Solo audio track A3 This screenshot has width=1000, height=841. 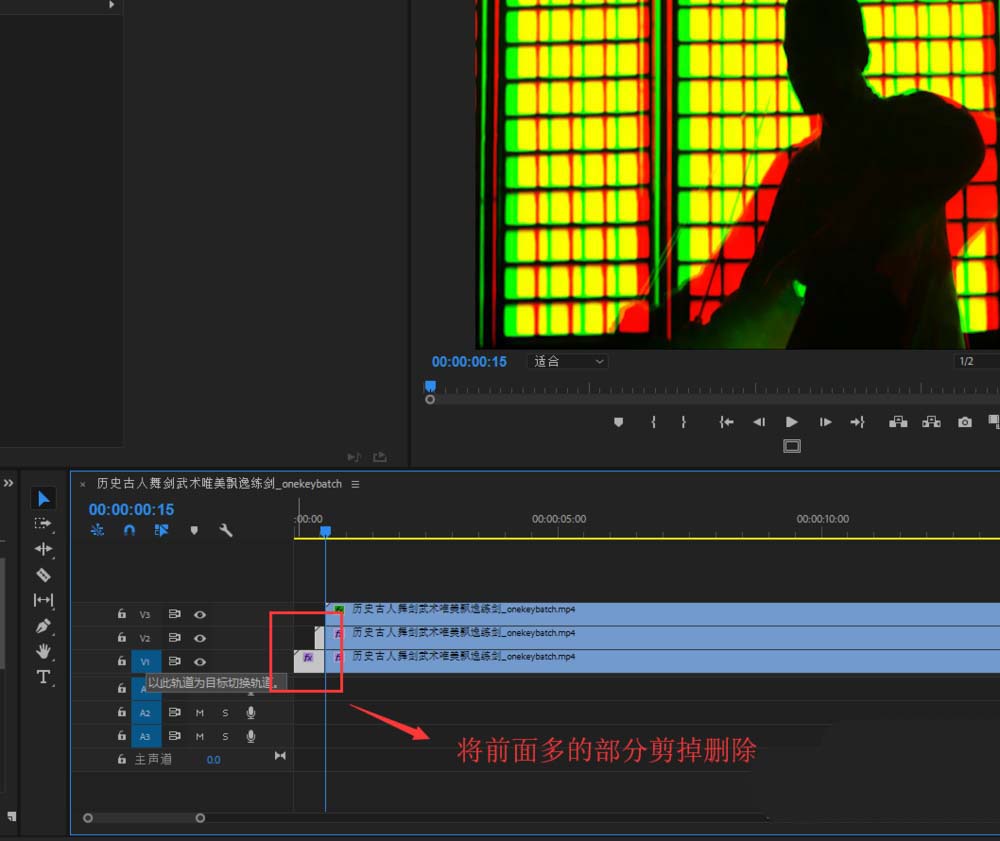pyautogui.click(x=225, y=736)
